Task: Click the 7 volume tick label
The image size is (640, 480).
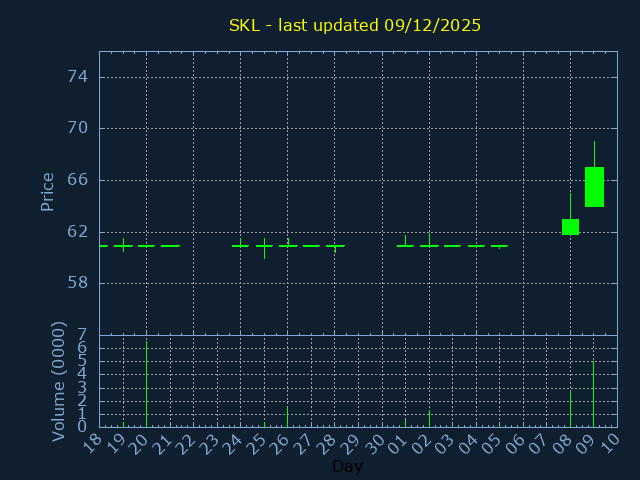Action: 82,335
